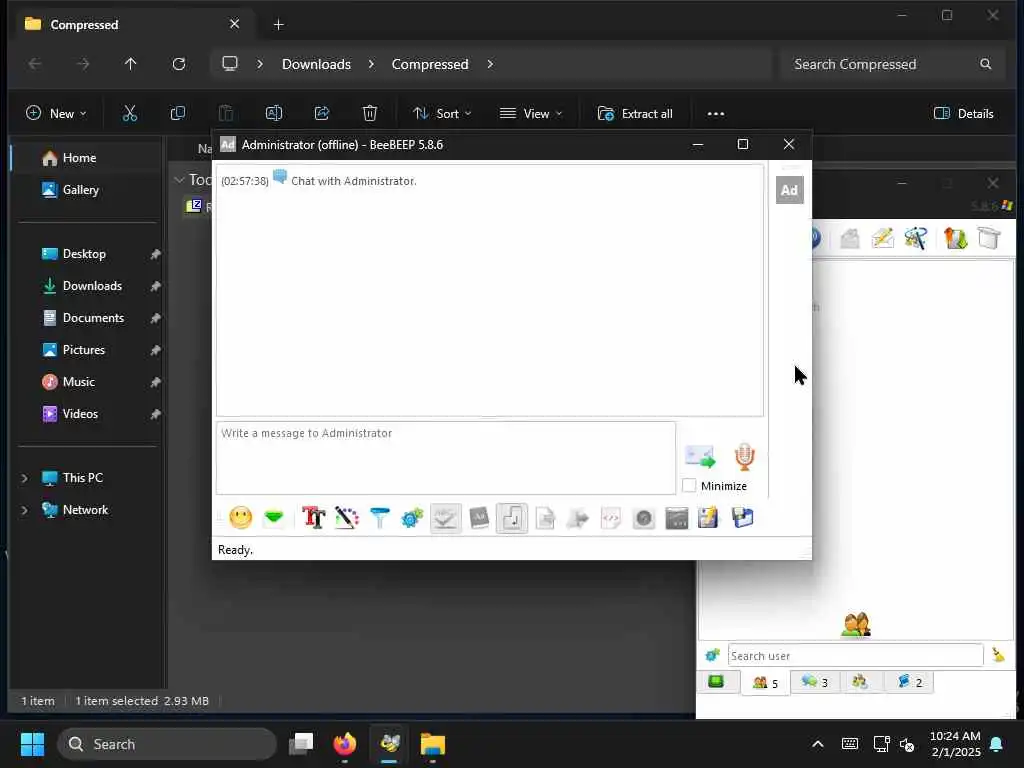The height and width of the screenshot is (768, 1024).
Task: Toggle the Details pane
Action: [x=964, y=114]
